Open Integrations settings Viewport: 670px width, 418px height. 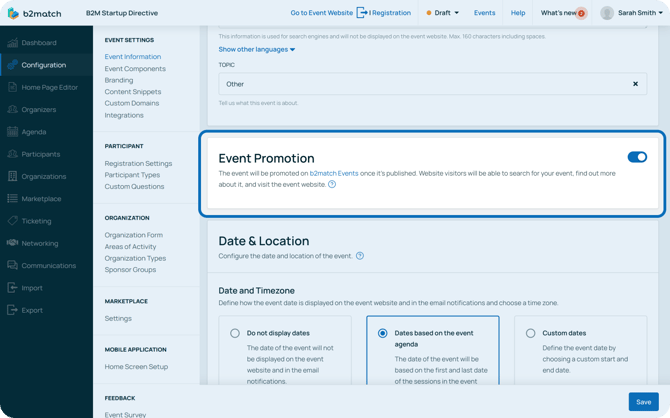[x=124, y=115]
